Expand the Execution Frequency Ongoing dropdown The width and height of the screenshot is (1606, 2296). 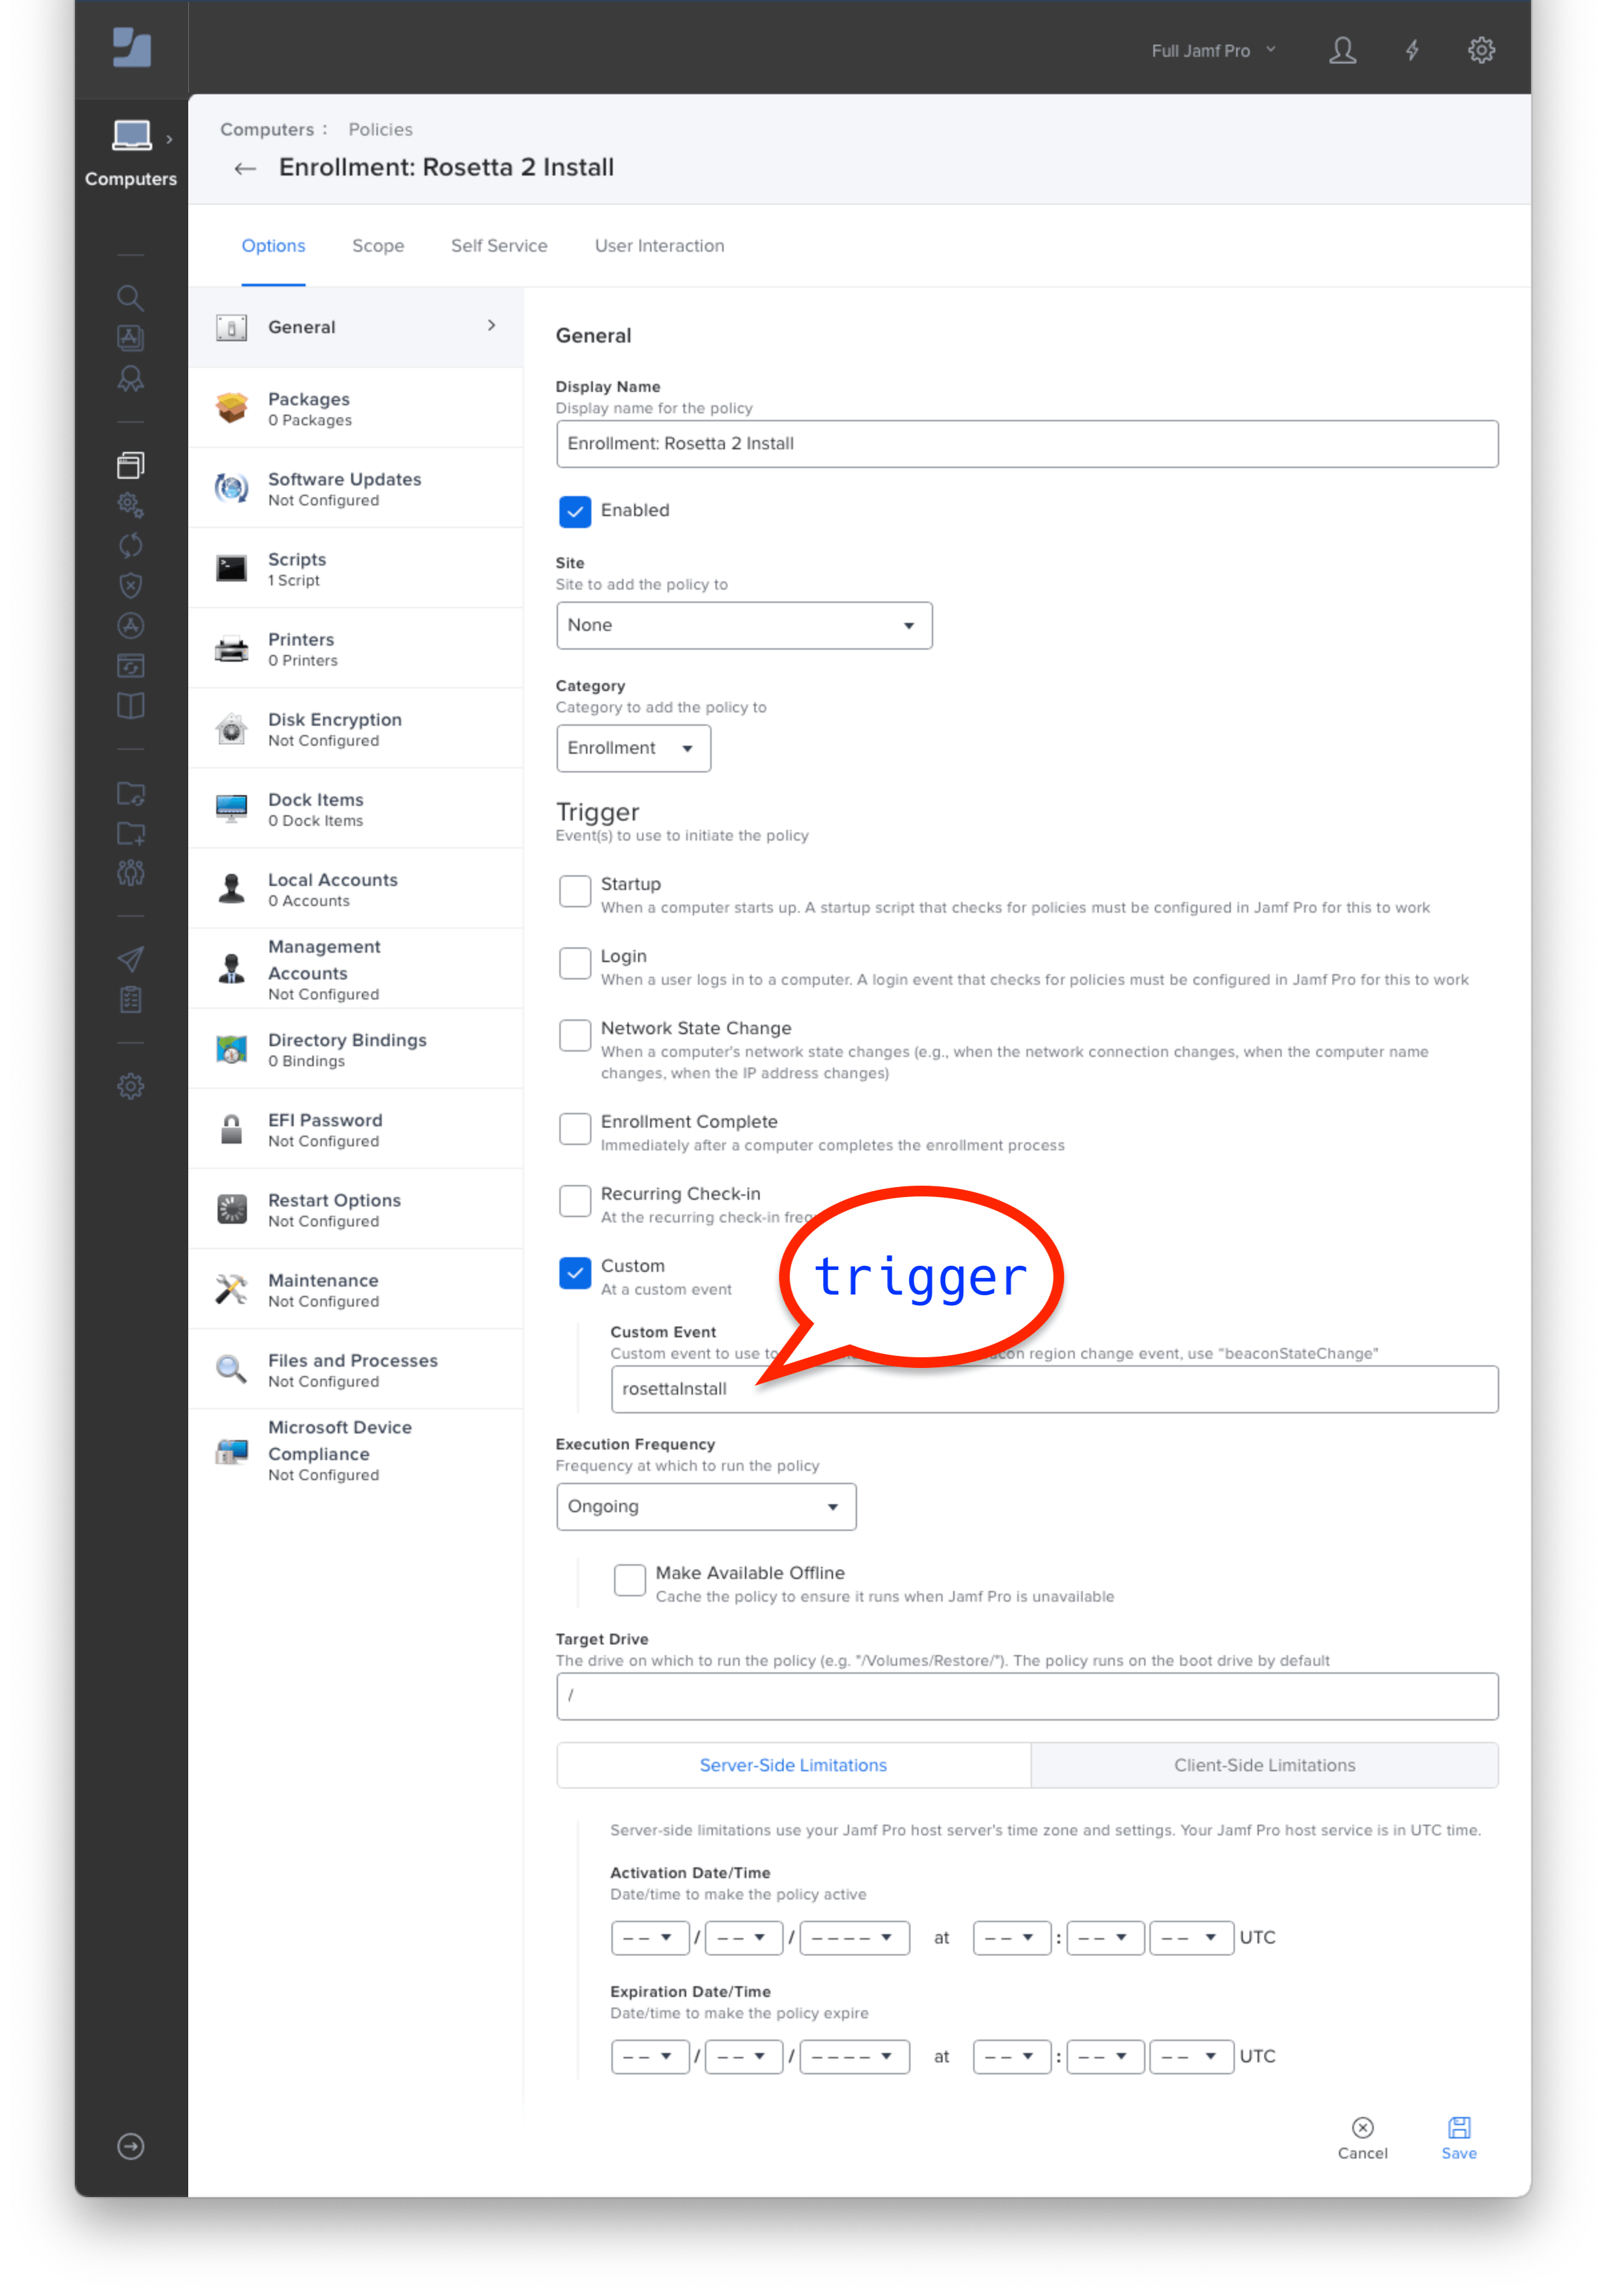click(x=706, y=1507)
